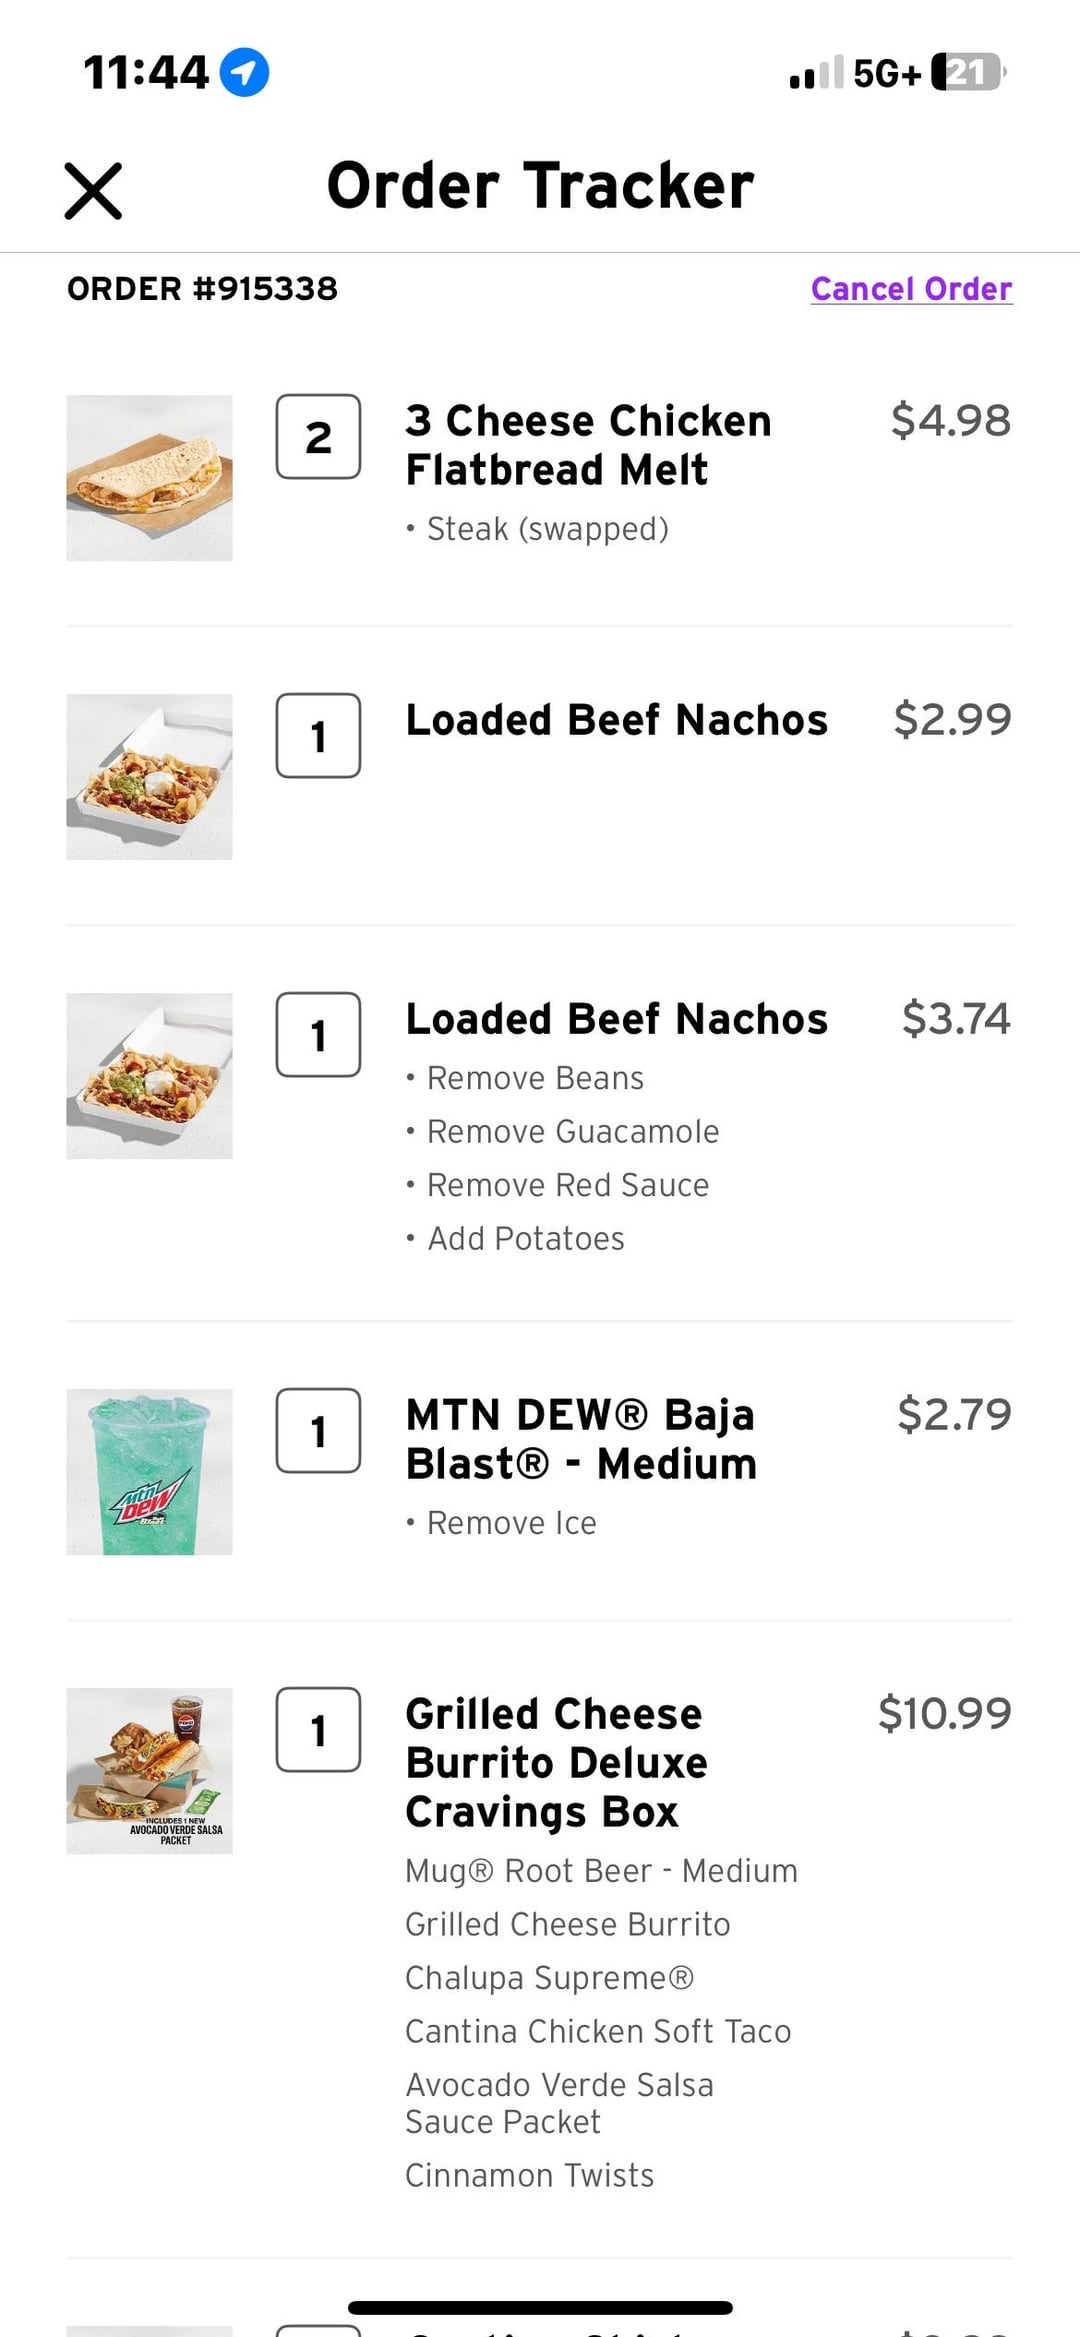Tap the Cancel Order link

911,289
